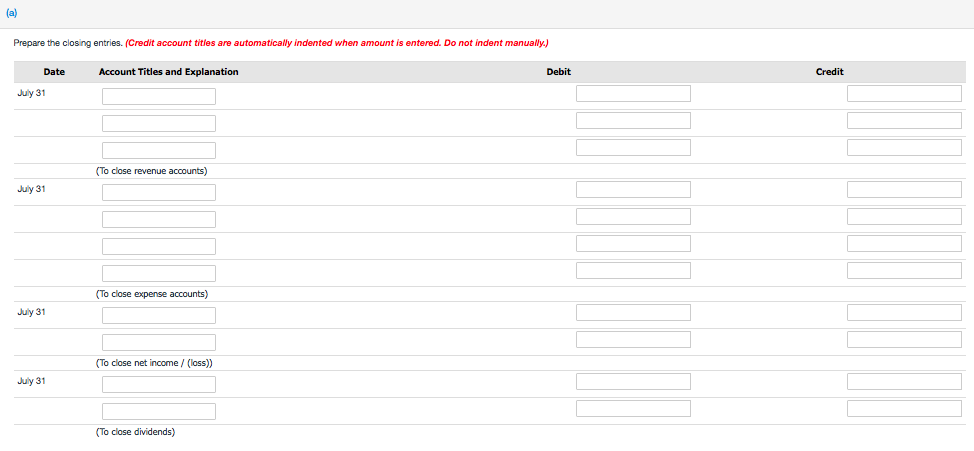This screenshot has height=451, width=974.
Task: Select fourth account title field of expense entry
Action: [158, 273]
